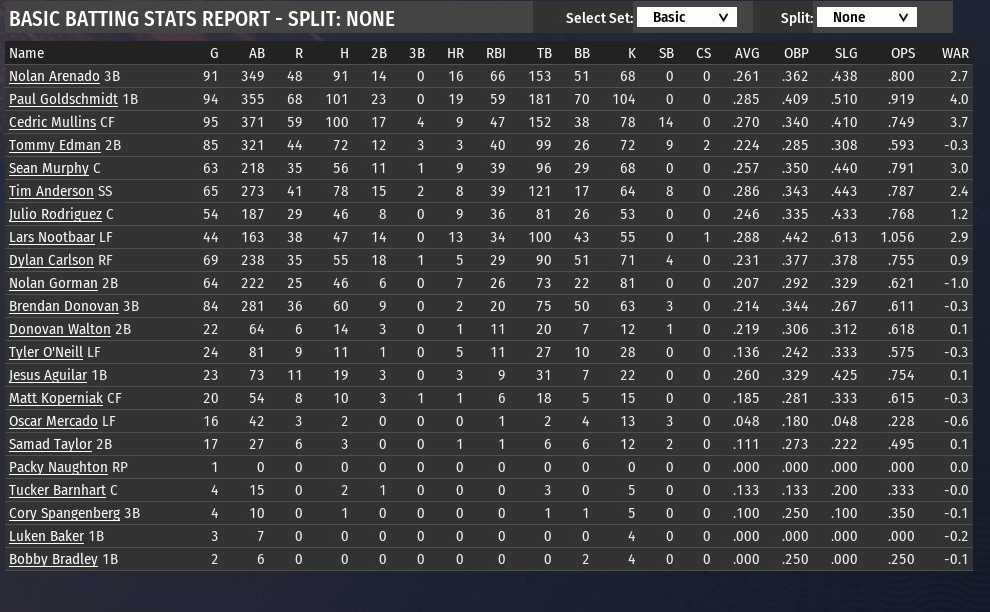The width and height of the screenshot is (990, 612).
Task: Click Lars Nootbaar's 1.056 OPS value
Action: (897, 237)
